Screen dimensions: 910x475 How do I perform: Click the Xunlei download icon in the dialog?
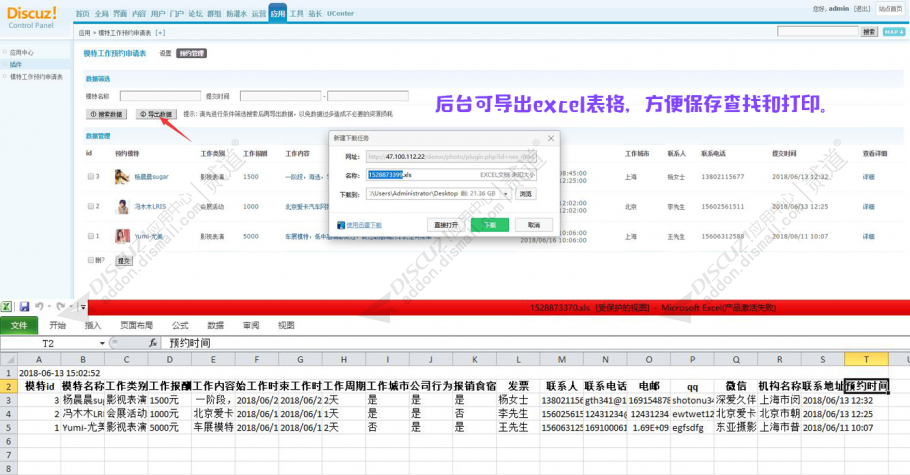pos(341,225)
